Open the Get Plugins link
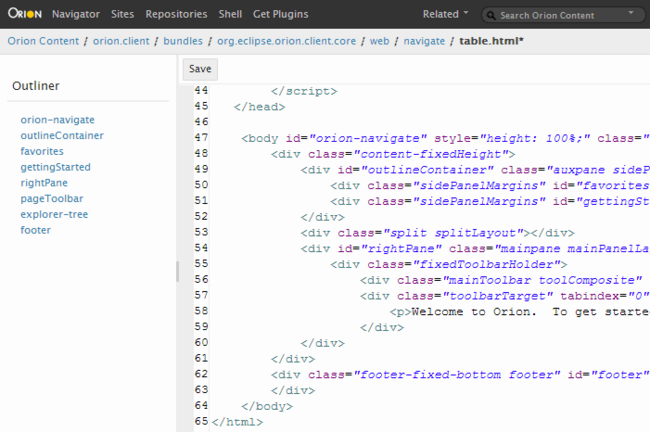Viewport: 650px width, 432px height. tap(281, 14)
